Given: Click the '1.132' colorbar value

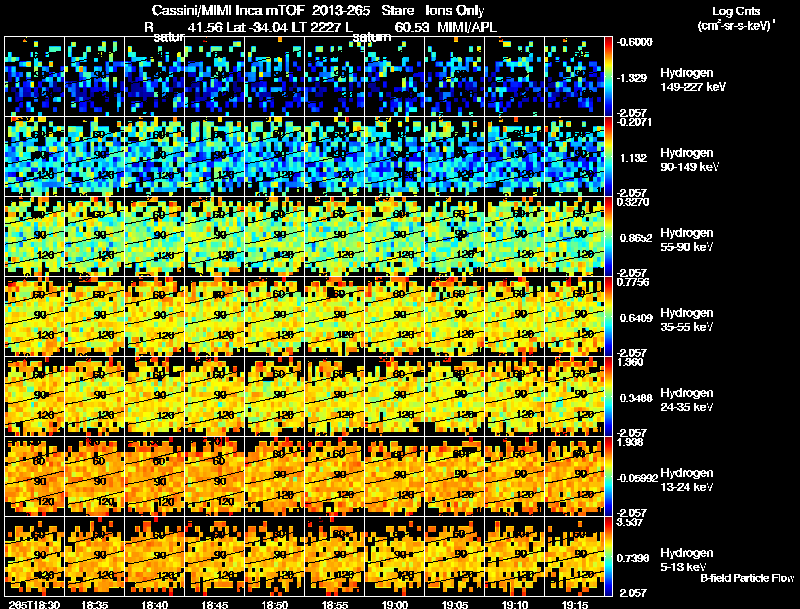Looking at the screenshot, I should coord(634,158).
